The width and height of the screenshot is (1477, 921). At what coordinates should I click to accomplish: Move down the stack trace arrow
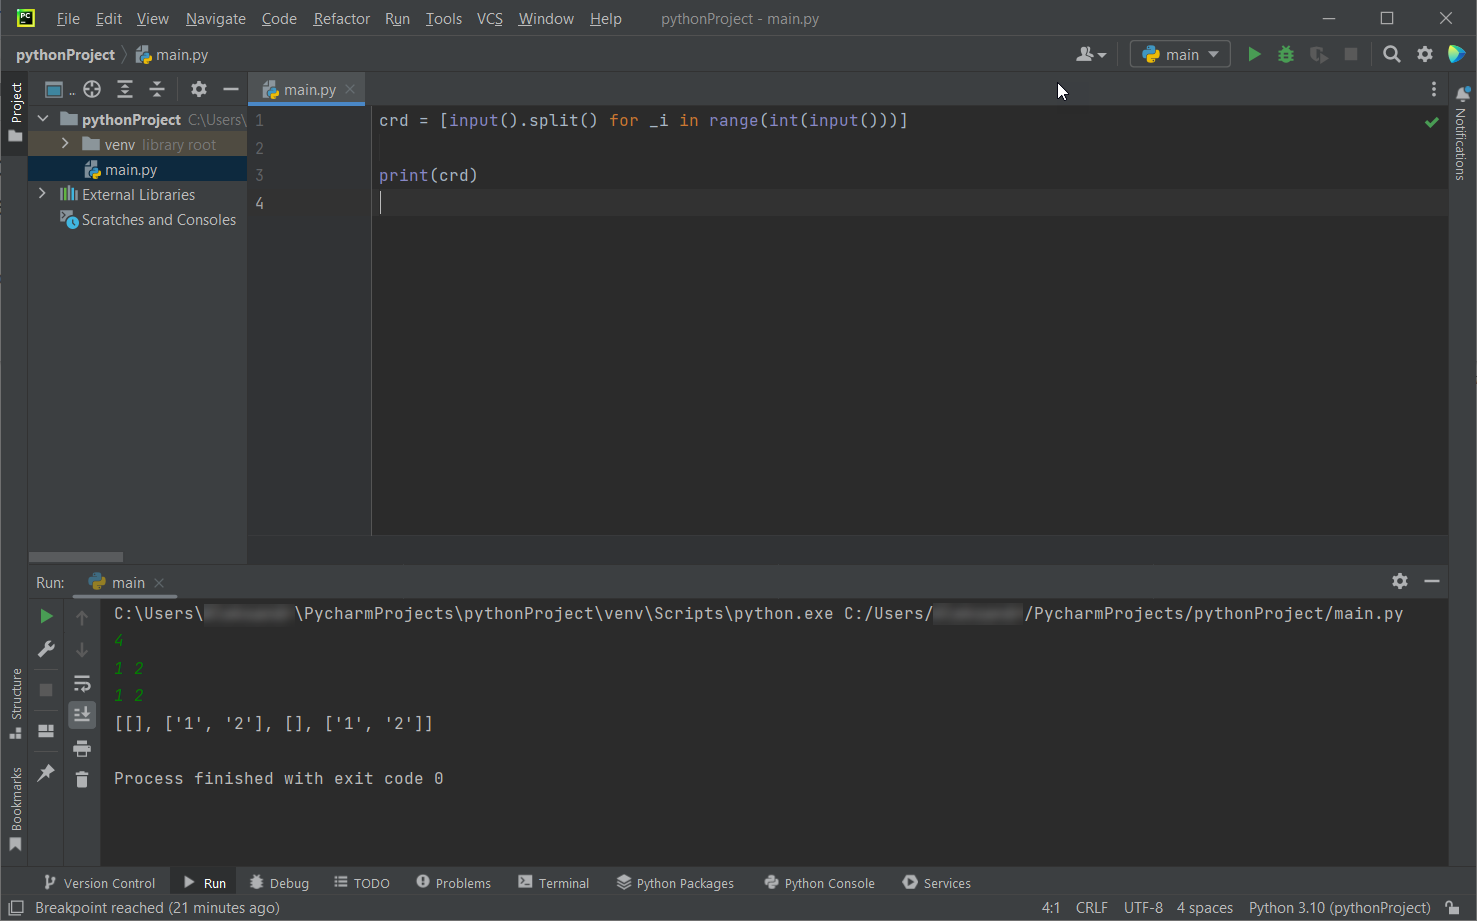coord(82,650)
